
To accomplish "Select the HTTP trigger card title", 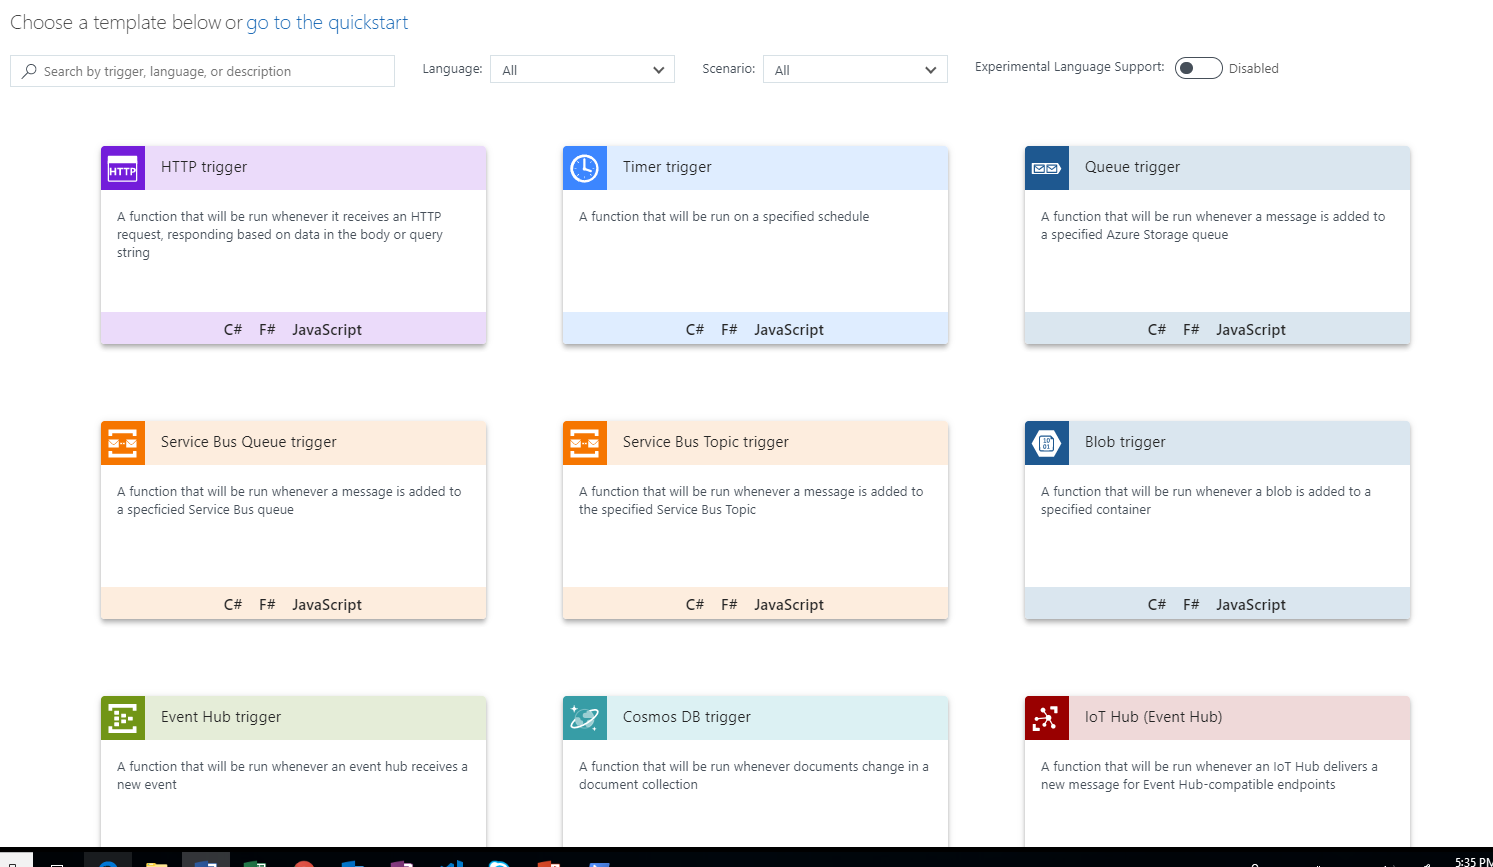I will (x=204, y=167).
